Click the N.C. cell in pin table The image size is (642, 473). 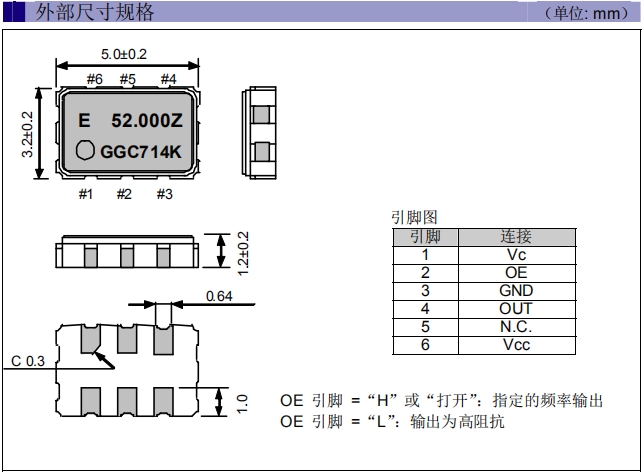point(516,327)
